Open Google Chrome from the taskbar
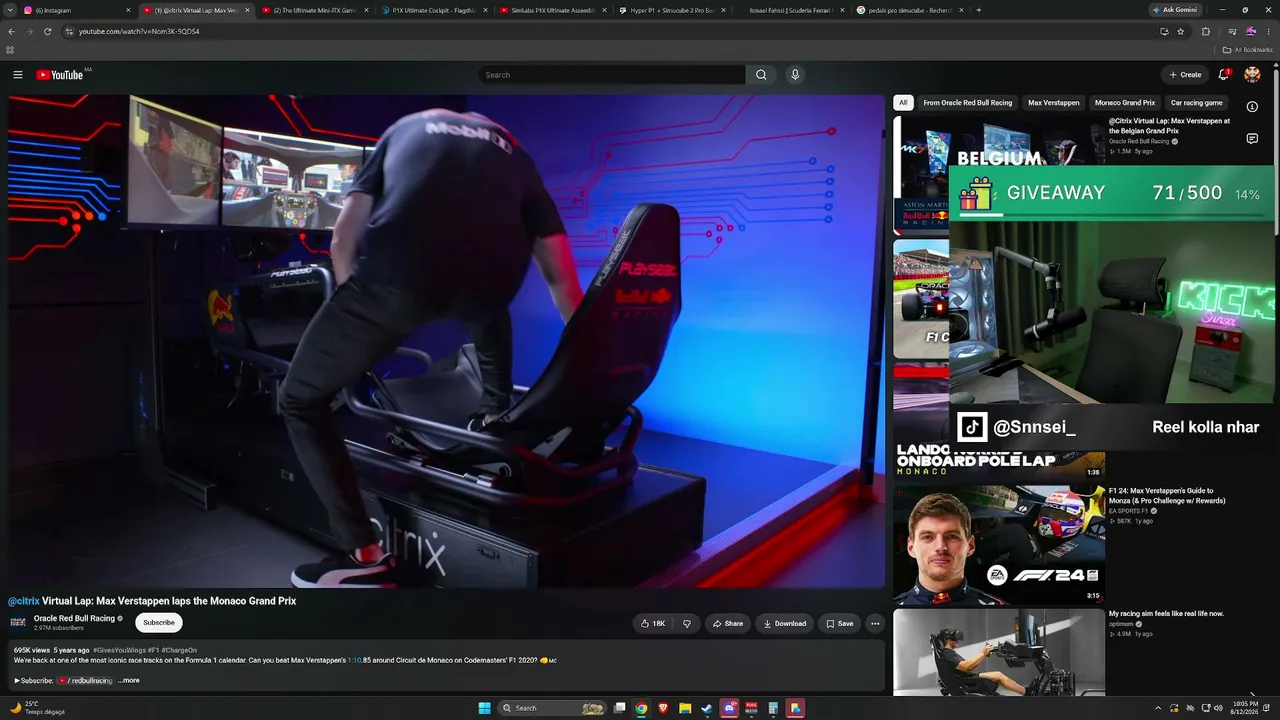1280x720 pixels. click(x=641, y=708)
